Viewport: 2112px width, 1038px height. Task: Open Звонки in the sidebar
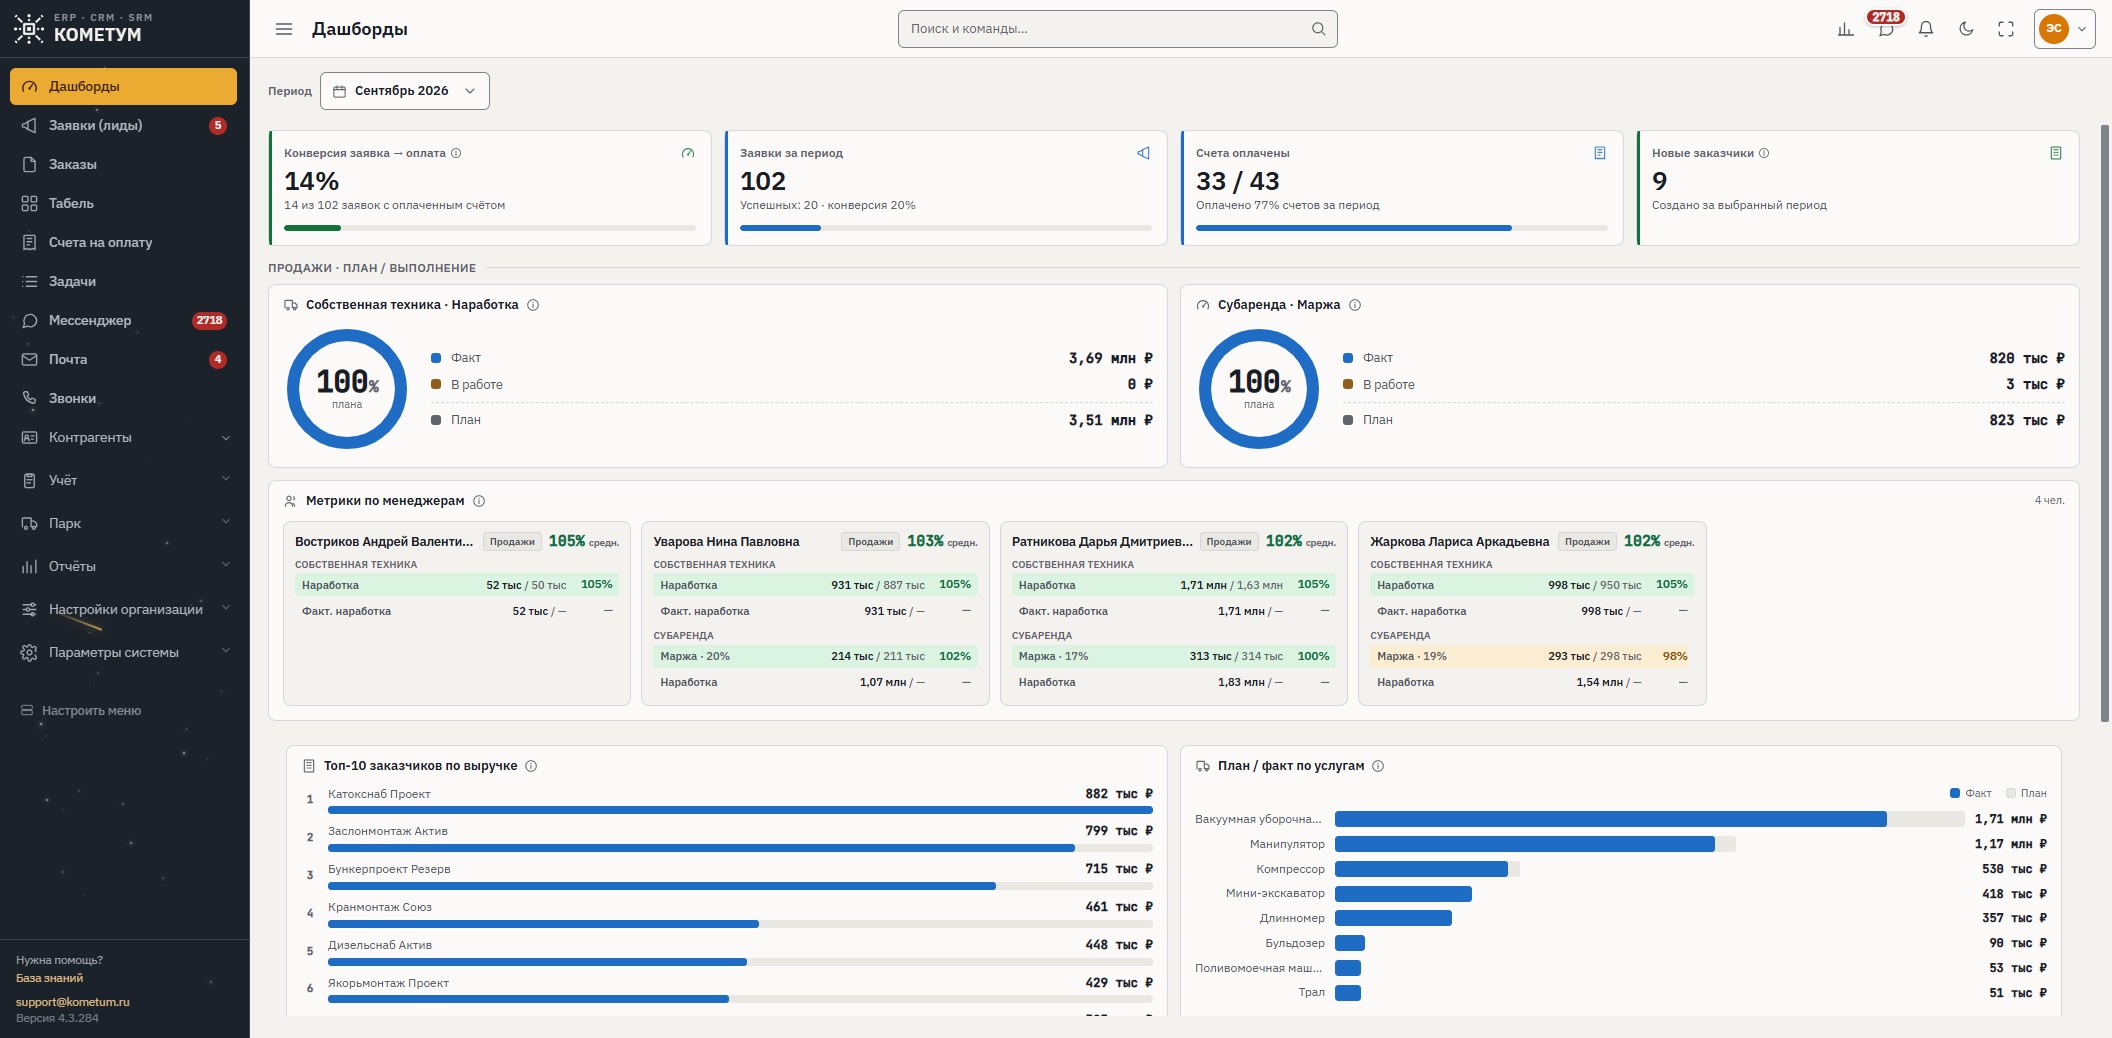coord(124,398)
